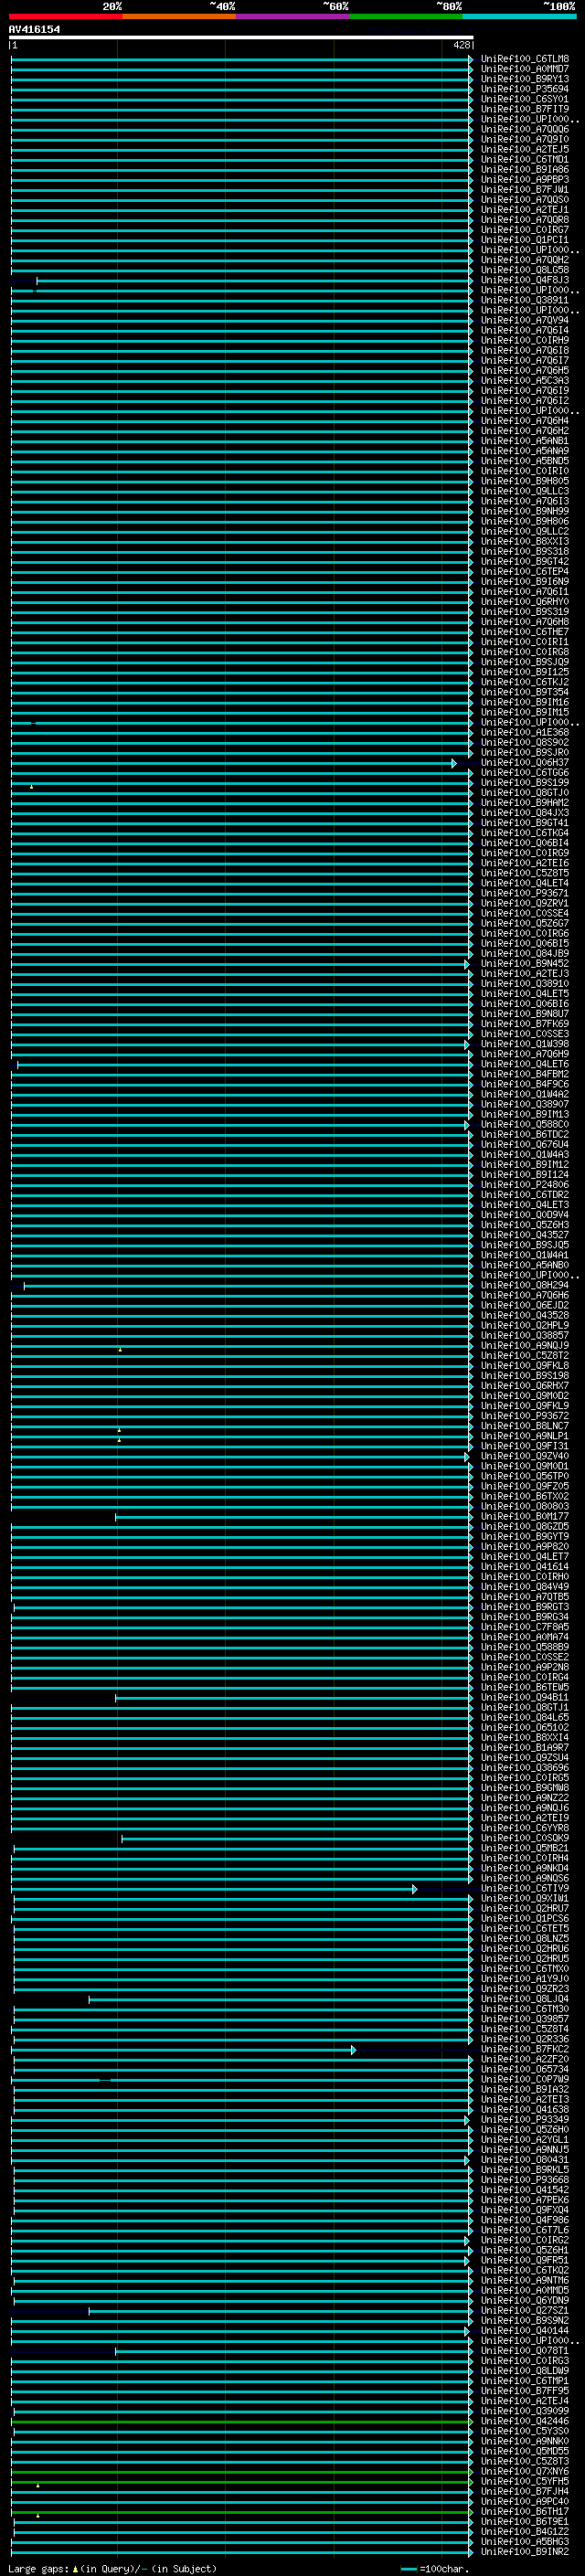Screen dimensions: 585x2576
Task: Click the arrowhead ending the C6TIV9 alignment
Action: pos(414,1889)
